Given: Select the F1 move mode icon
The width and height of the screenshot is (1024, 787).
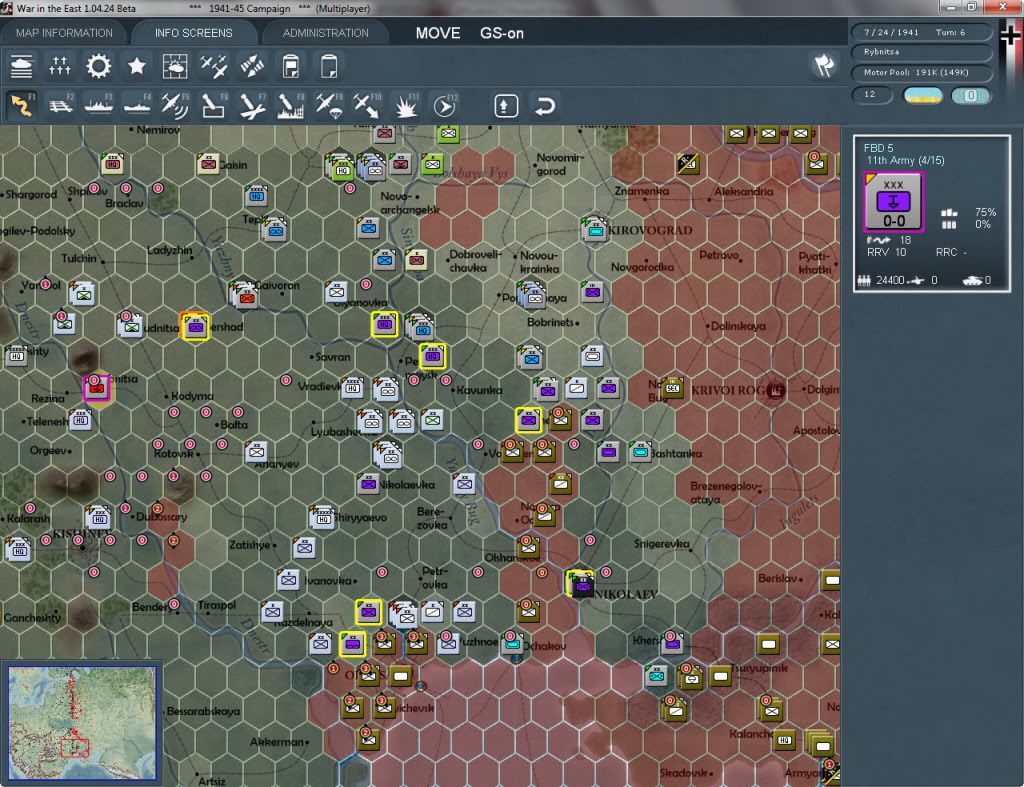Looking at the screenshot, I should [x=22, y=106].
